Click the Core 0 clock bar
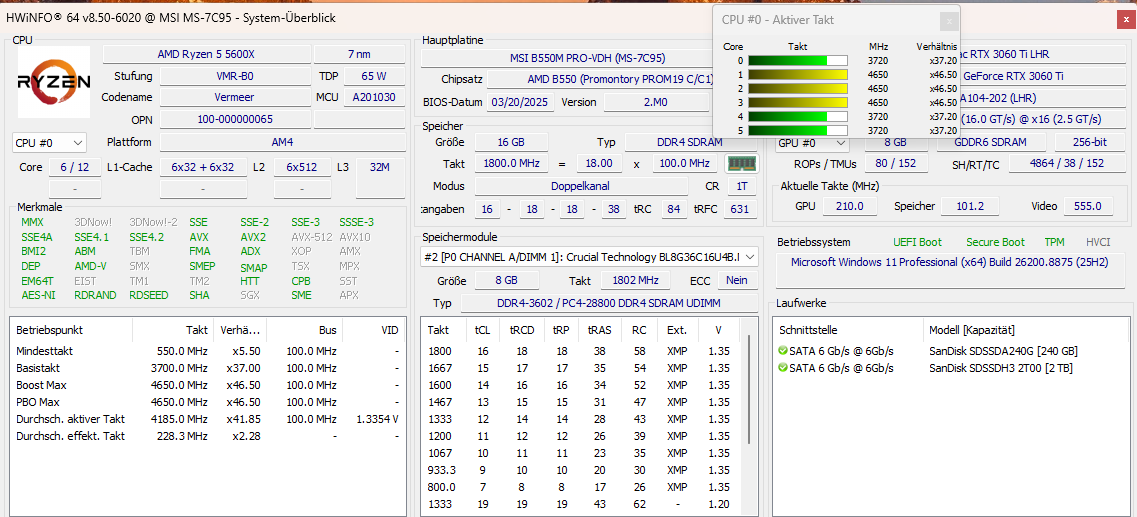 coord(798,61)
